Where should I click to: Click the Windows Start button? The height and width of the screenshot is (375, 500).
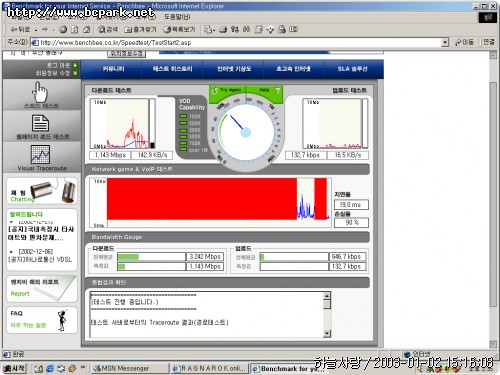point(14,368)
